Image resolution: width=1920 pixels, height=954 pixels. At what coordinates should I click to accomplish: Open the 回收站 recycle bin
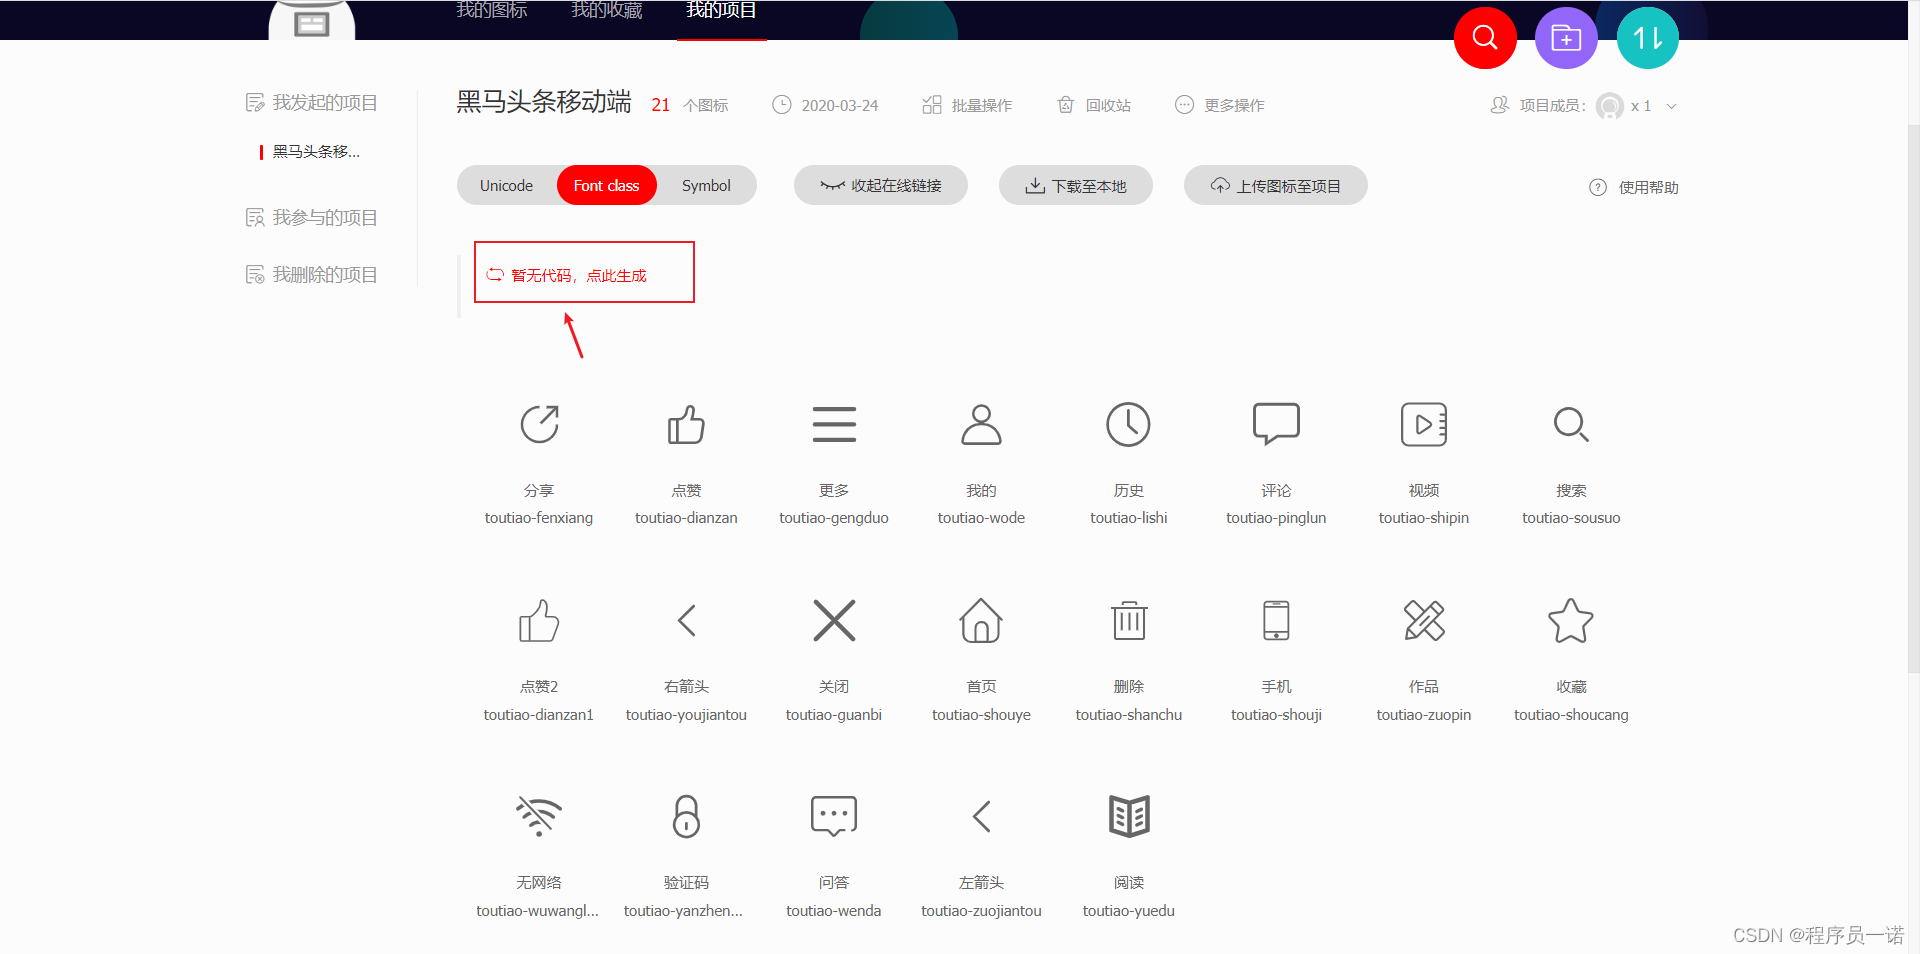click(x=1094, y=105)
